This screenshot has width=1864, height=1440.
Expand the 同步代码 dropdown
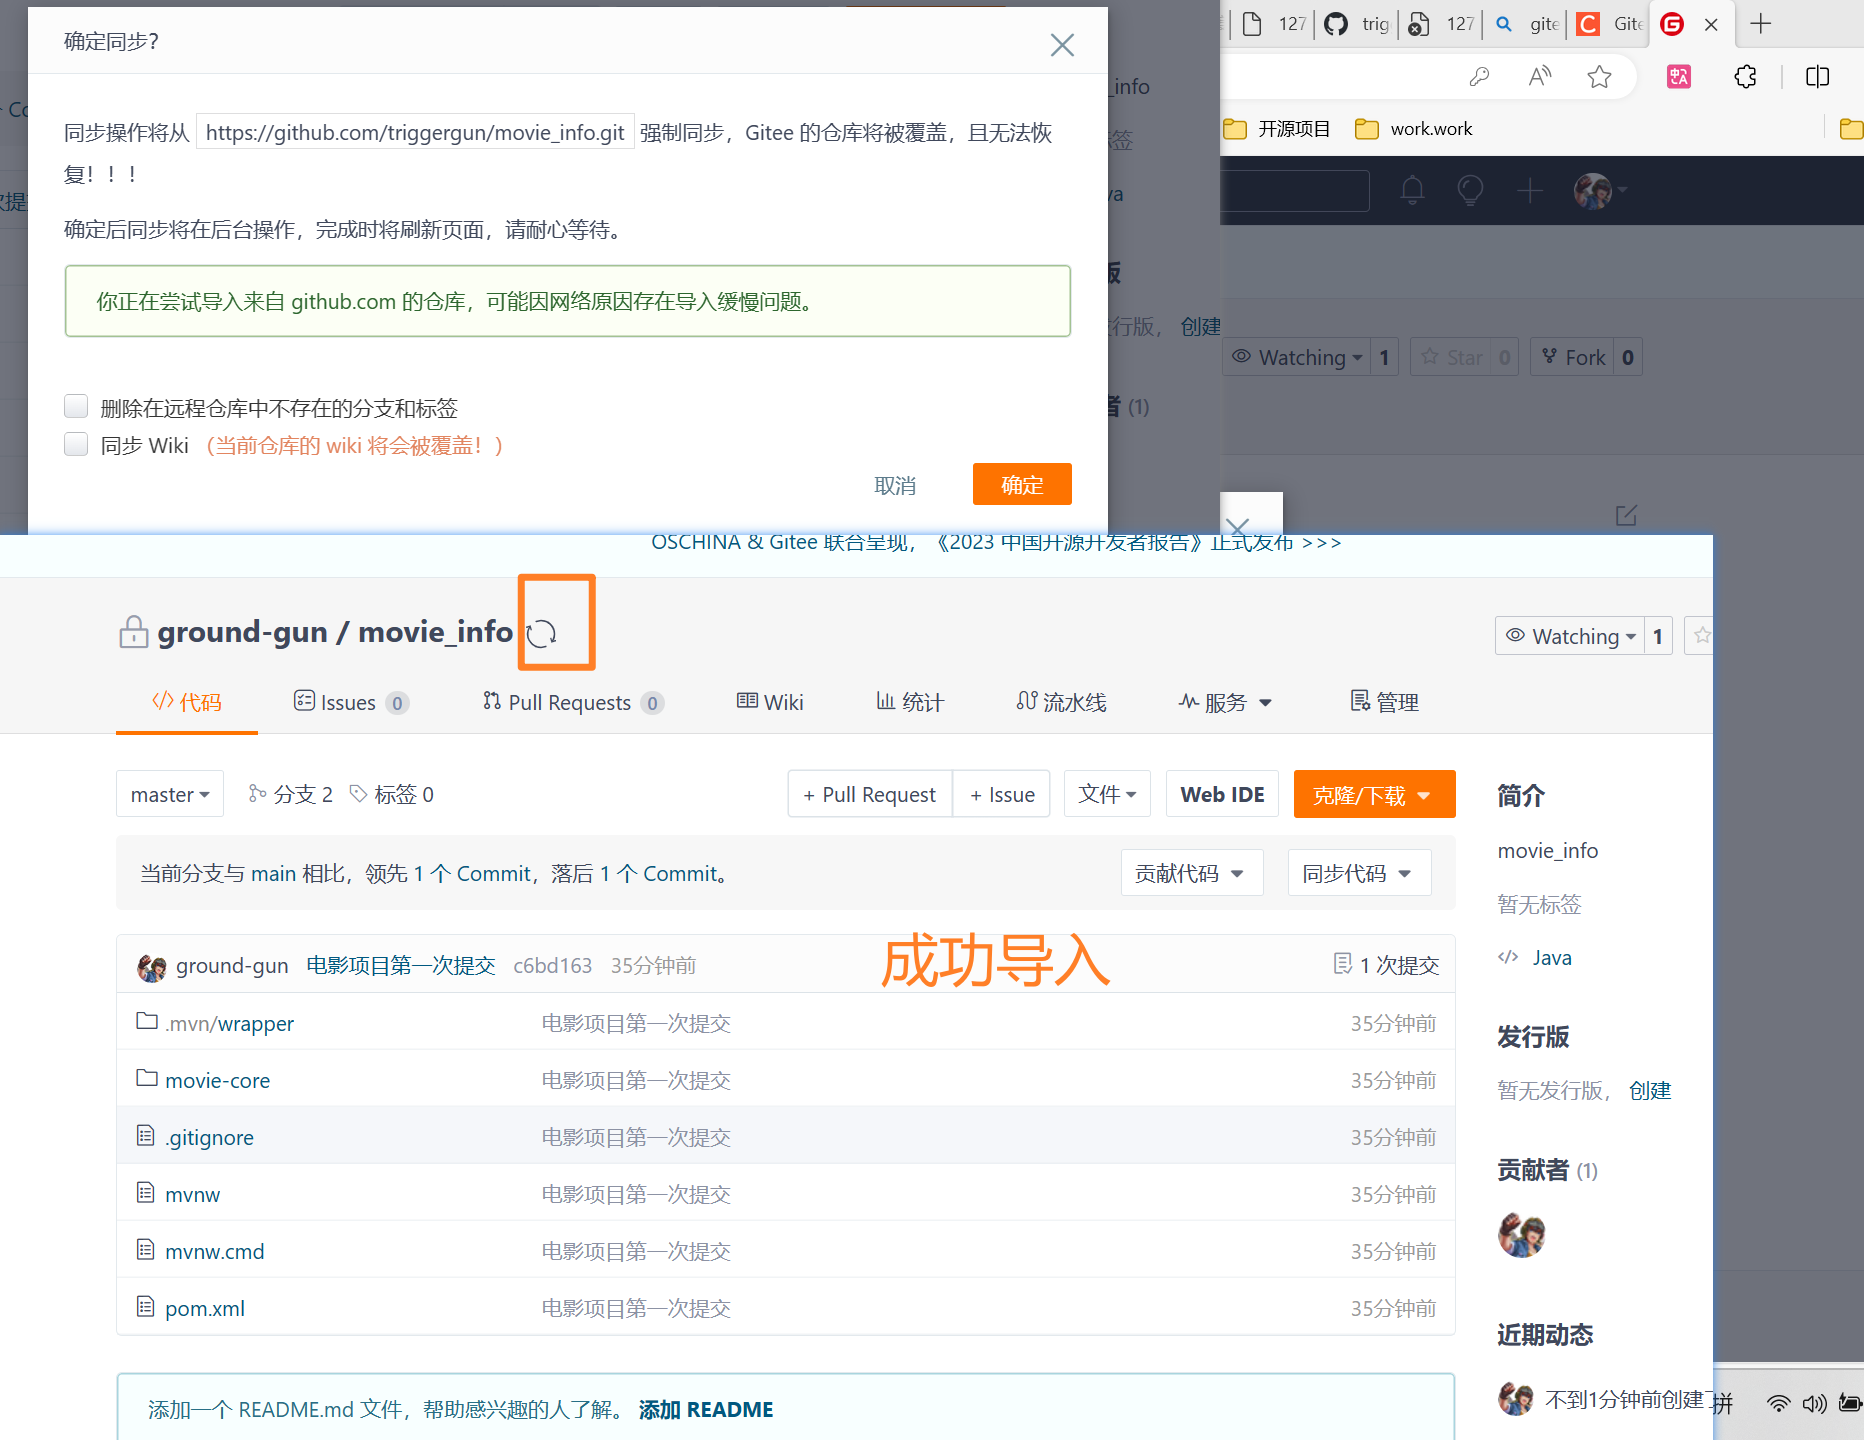pos(1357,873)
